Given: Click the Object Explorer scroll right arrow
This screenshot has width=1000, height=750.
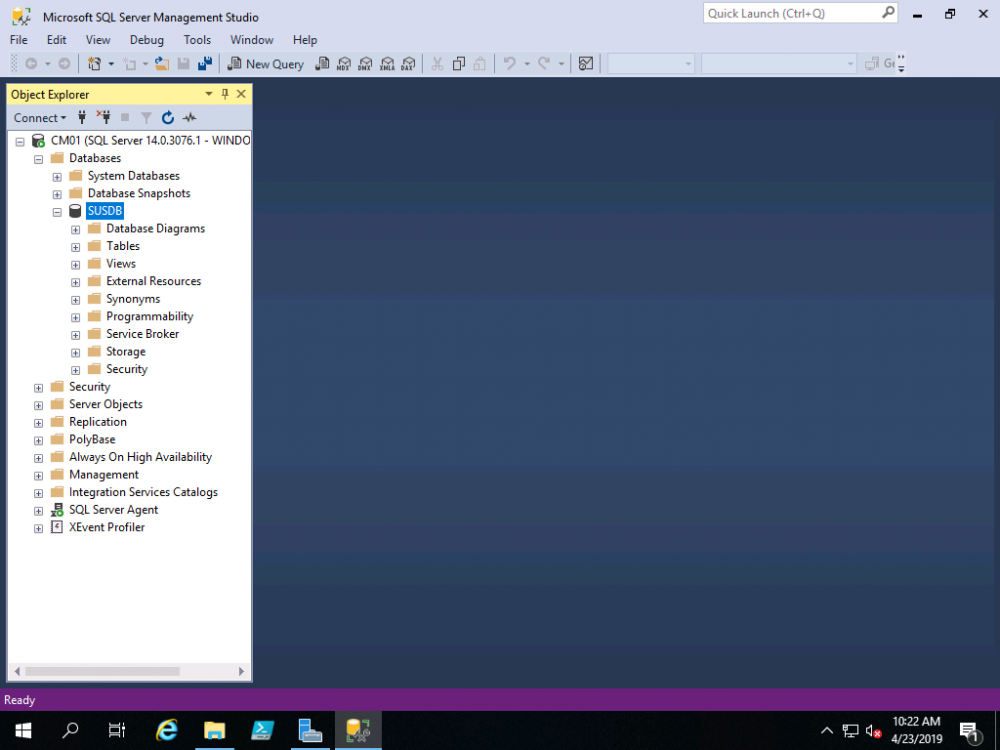Looking at the screenshot, I should click(241, 671).
